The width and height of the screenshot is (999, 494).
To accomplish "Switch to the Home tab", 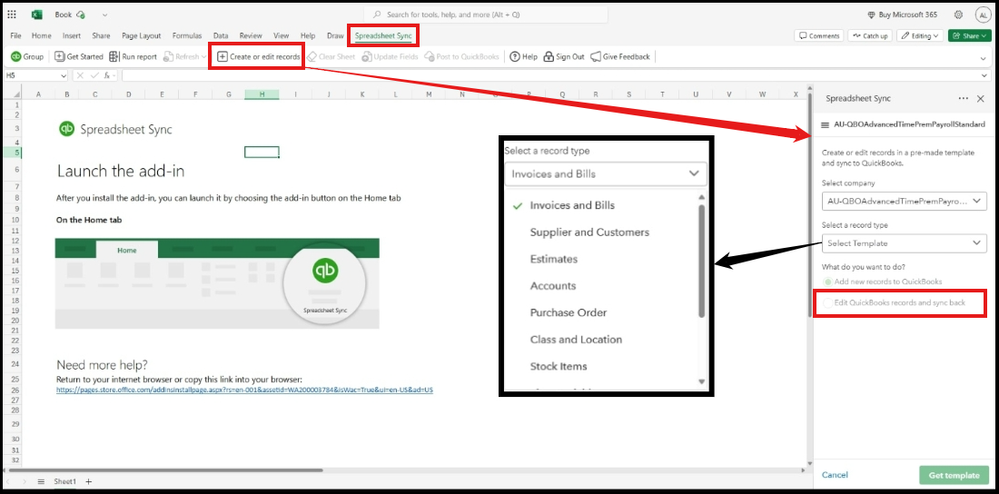I will 41,36.
